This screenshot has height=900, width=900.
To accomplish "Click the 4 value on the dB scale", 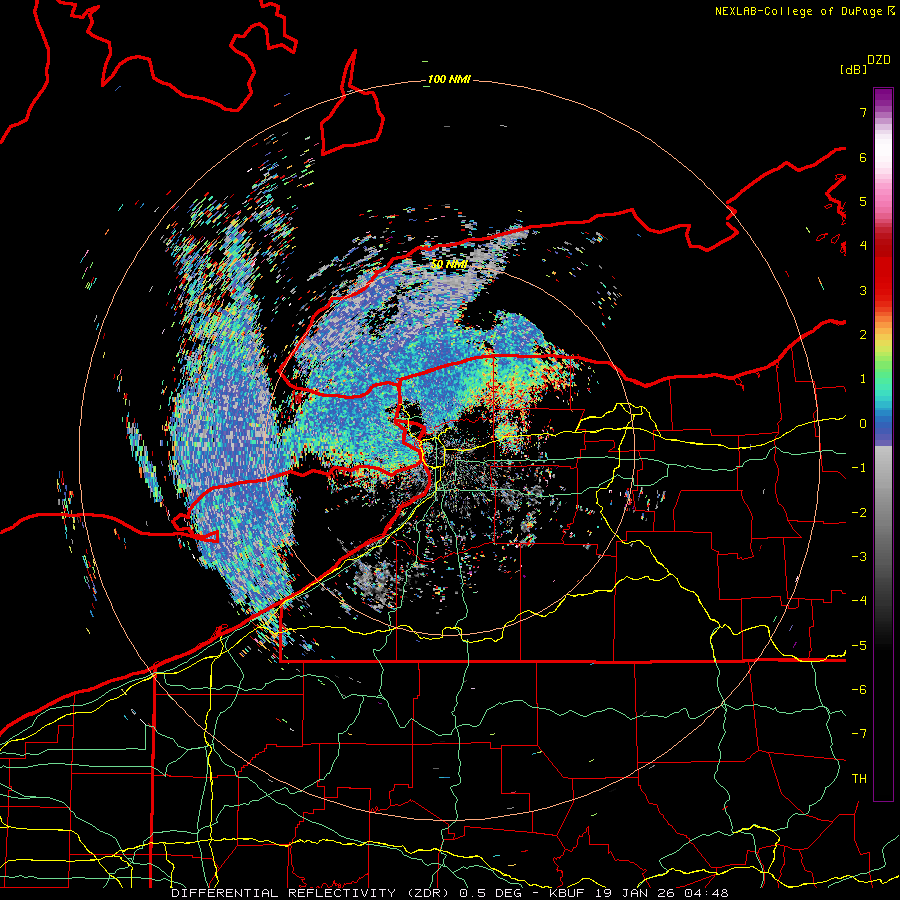I will 863,246.
